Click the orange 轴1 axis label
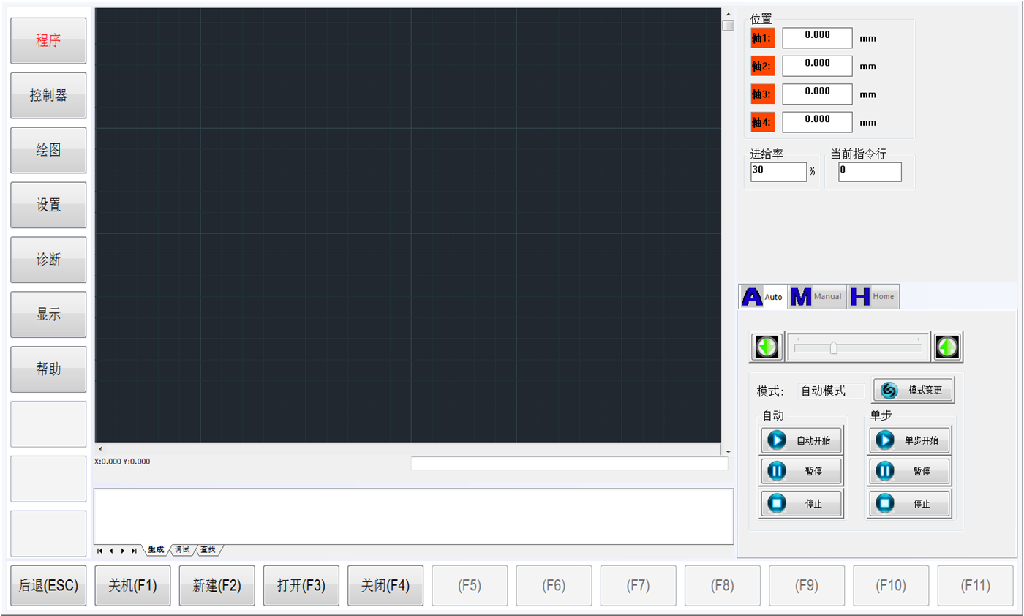Viewport: 1024px width, 616px height. (762, 39)
